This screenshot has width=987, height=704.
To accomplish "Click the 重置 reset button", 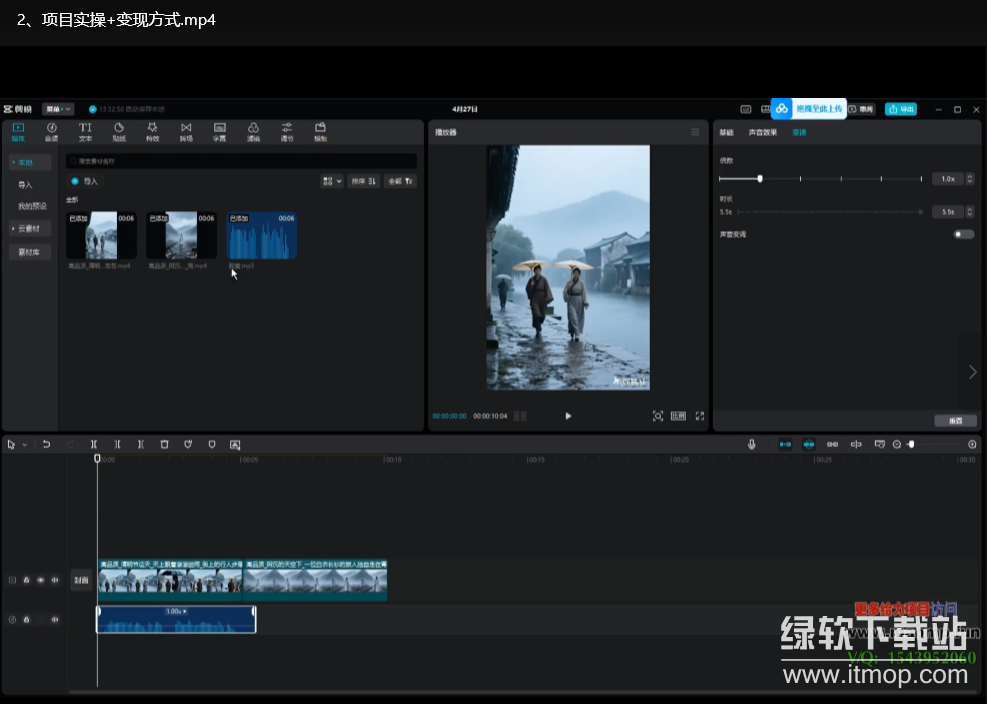I will pyautogui.click(x=956, y=421).
